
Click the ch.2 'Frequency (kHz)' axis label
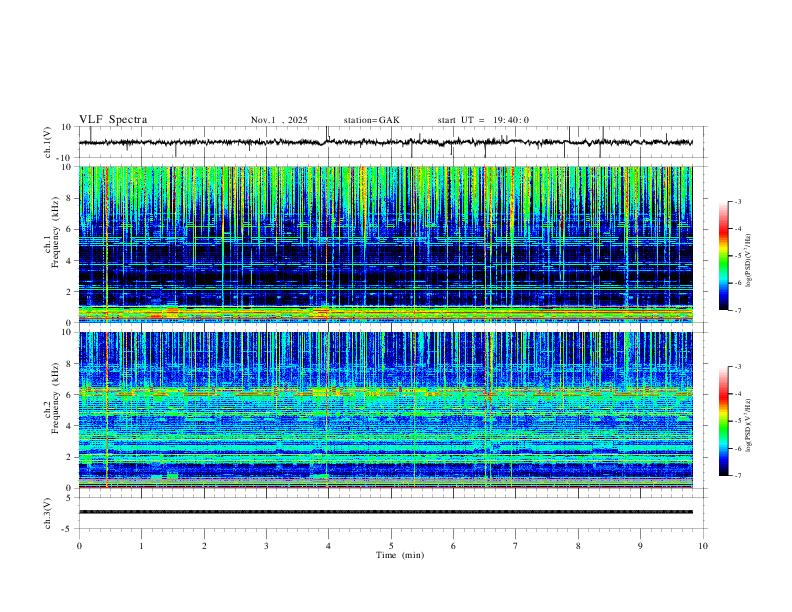(x=55, y=398)
